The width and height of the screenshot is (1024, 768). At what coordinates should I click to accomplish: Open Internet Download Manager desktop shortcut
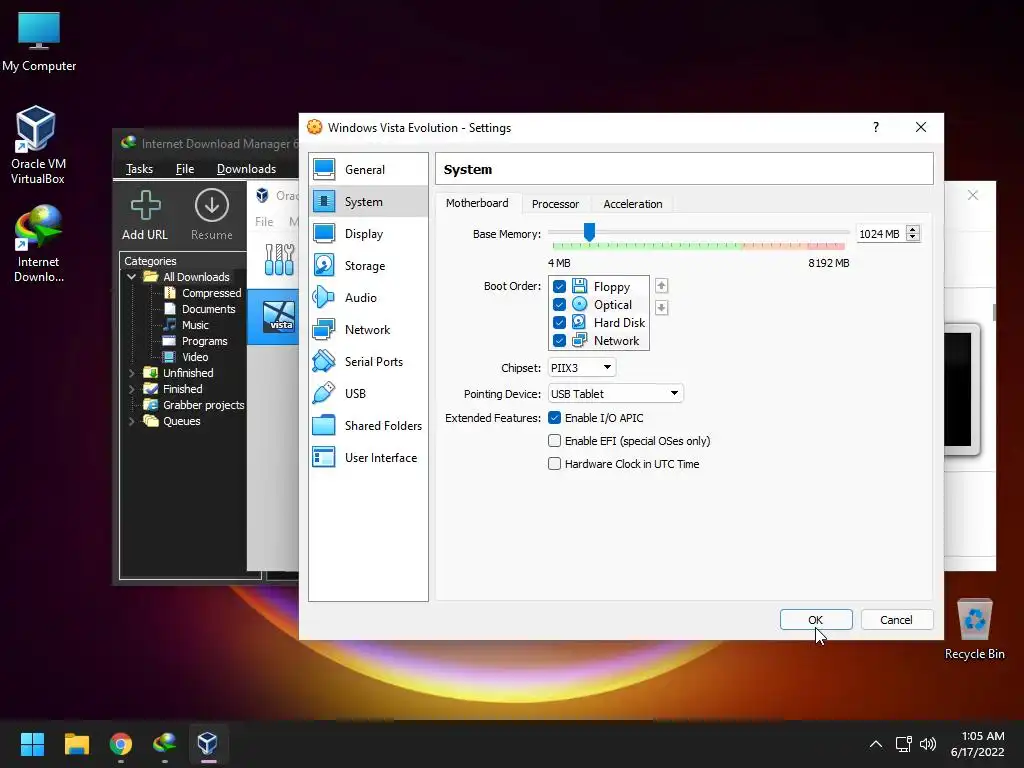click(39, 244)
